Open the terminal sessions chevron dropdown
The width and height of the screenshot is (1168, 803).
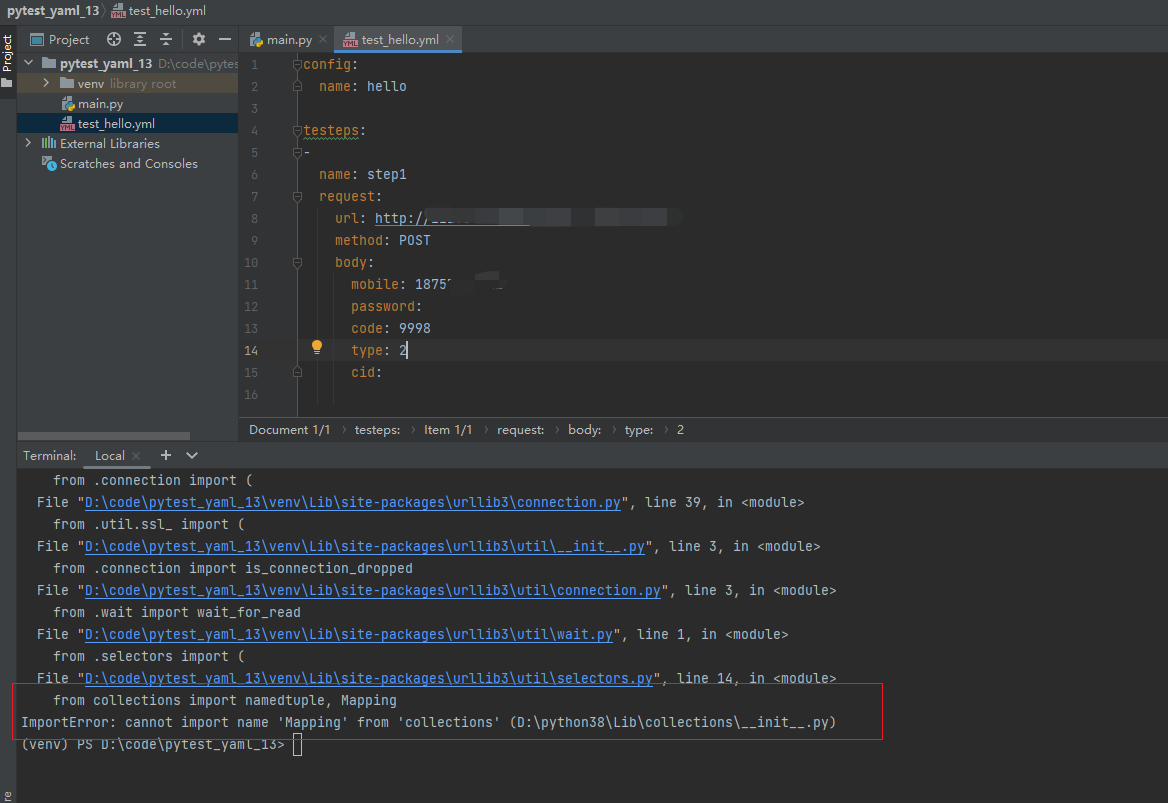click(x=190, y=455)
